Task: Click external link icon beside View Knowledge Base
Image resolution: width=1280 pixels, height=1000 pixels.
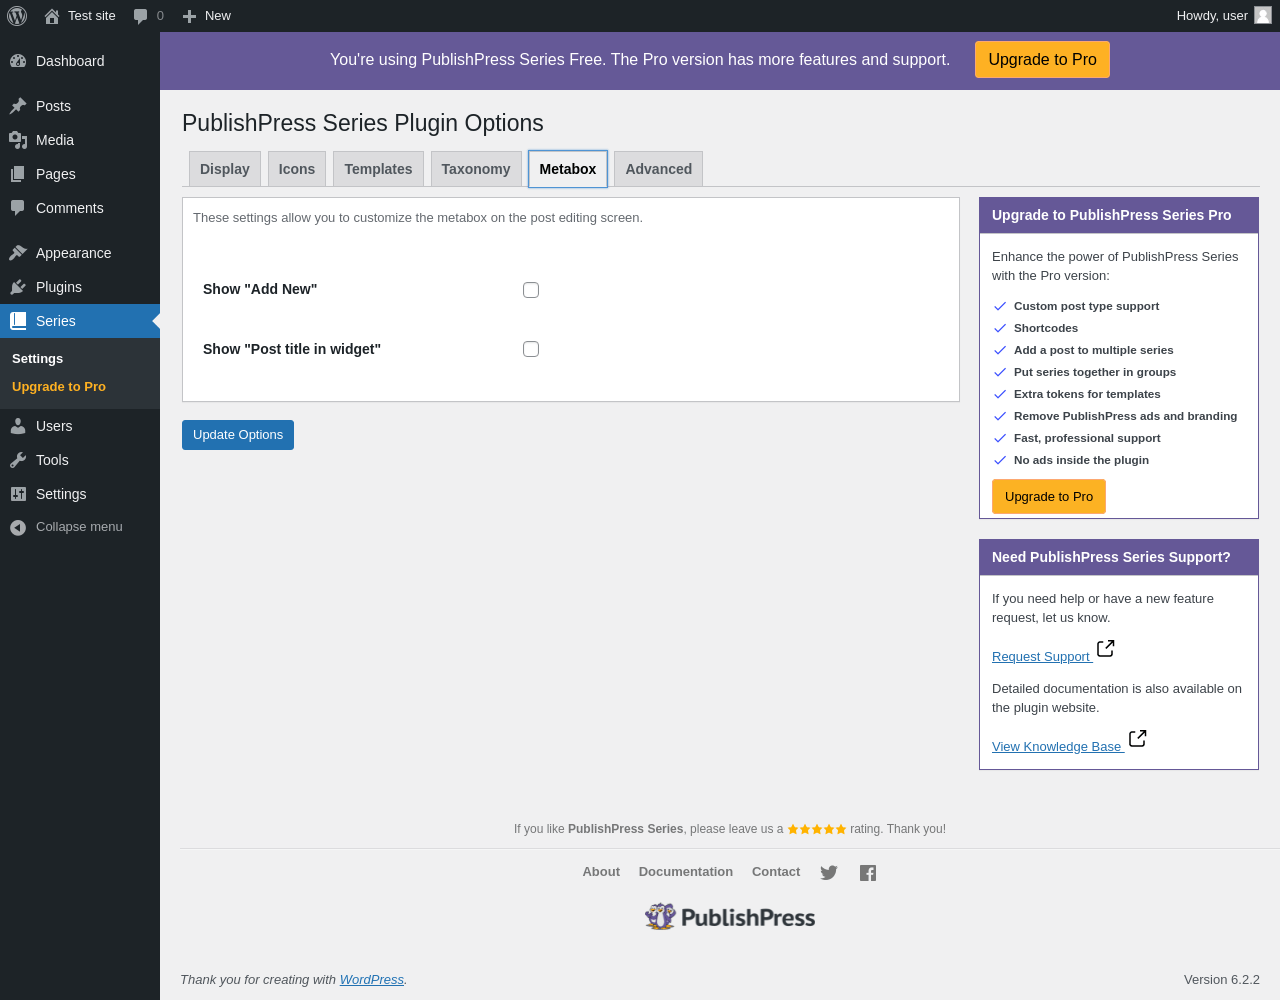Action: tap(1138, 739)
